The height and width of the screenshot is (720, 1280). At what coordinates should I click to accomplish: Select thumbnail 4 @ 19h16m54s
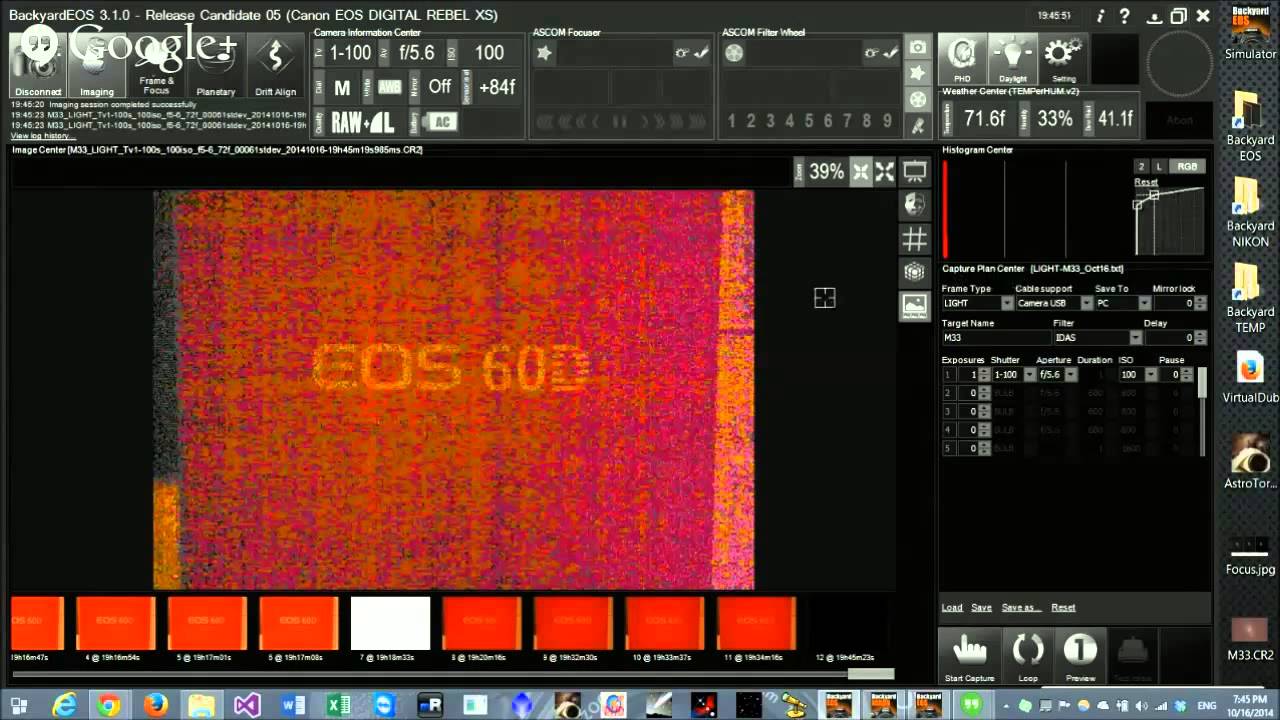[x=116, y=623]
